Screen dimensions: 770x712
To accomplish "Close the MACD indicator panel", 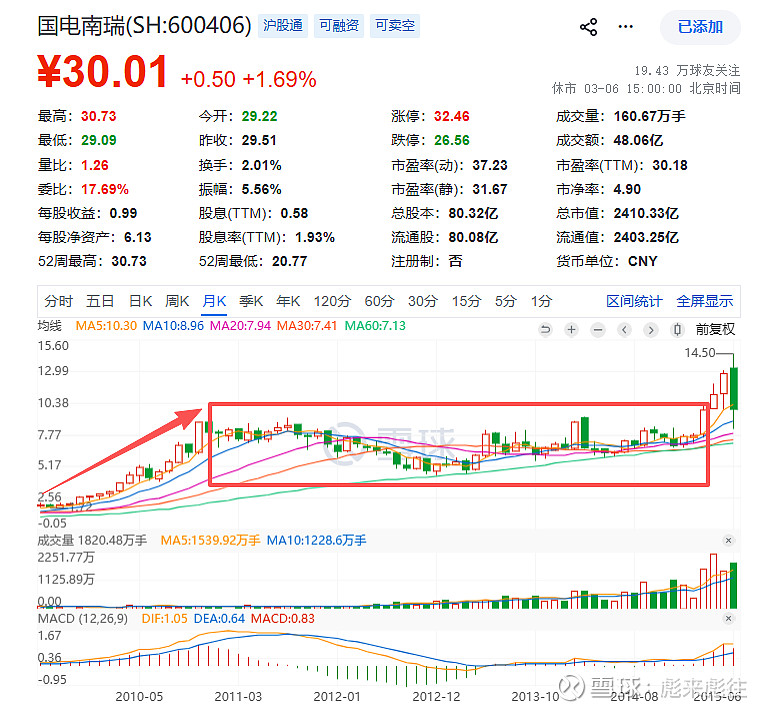I will [728, 618].
